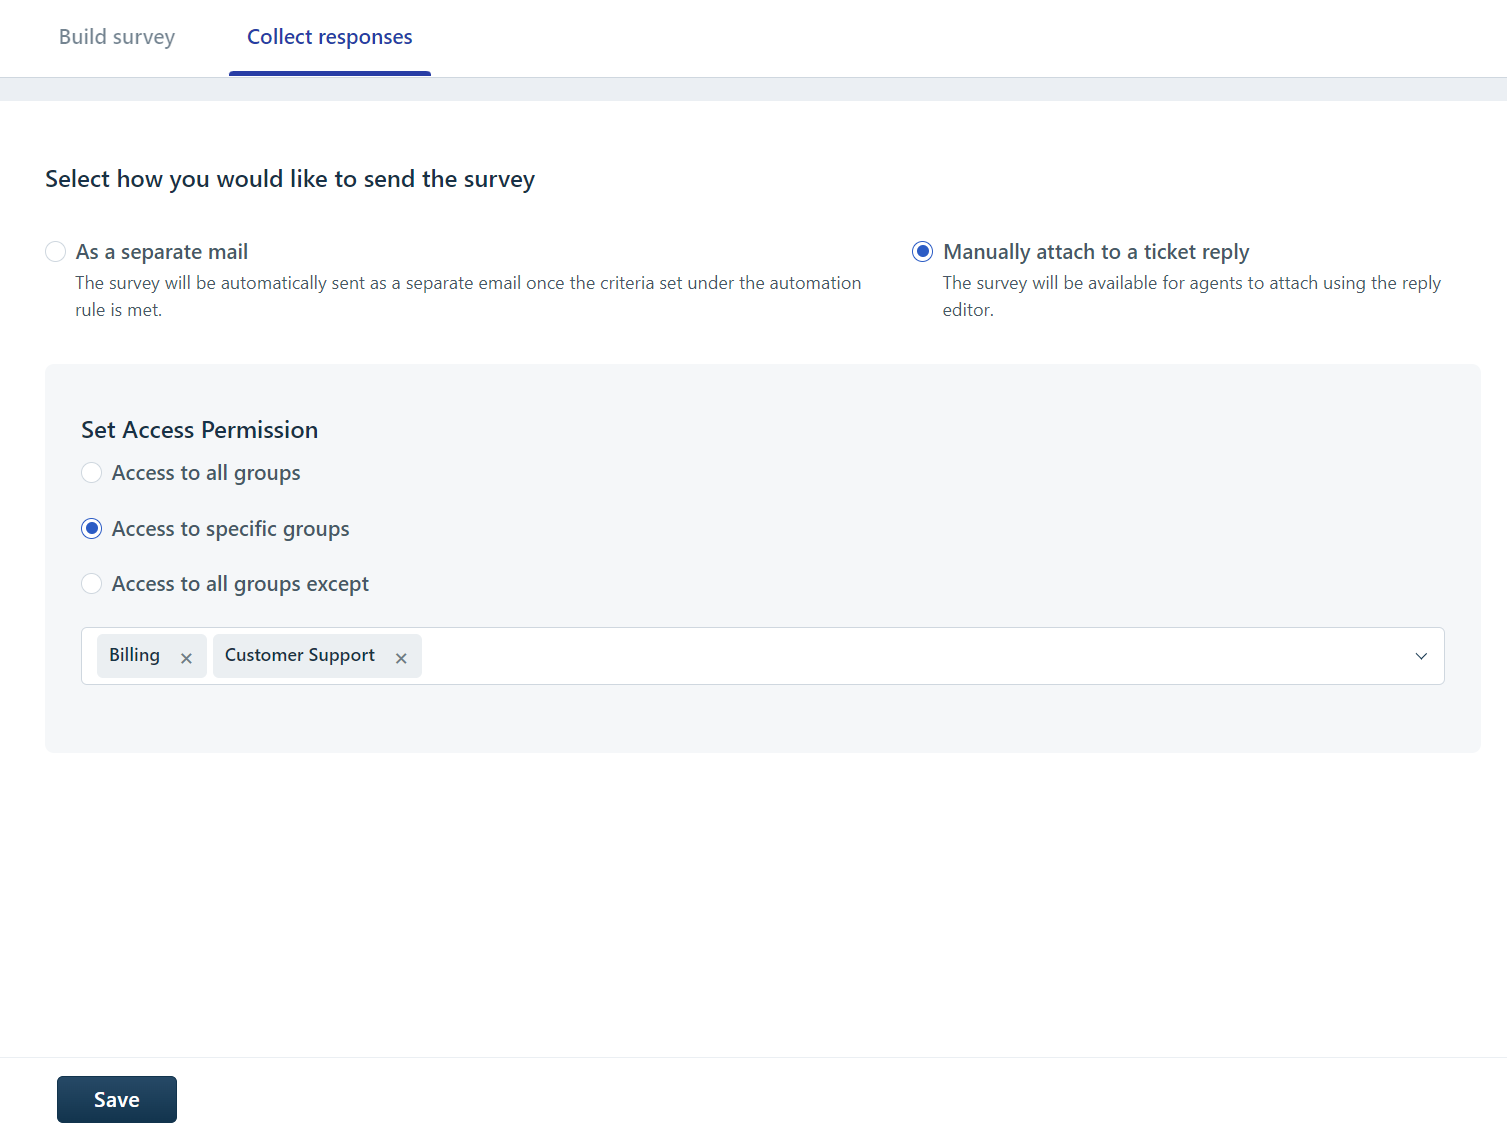Switch to the Build survey tab
Viewport: 1507px width, 1138px height.
click(x=117, y=37)
